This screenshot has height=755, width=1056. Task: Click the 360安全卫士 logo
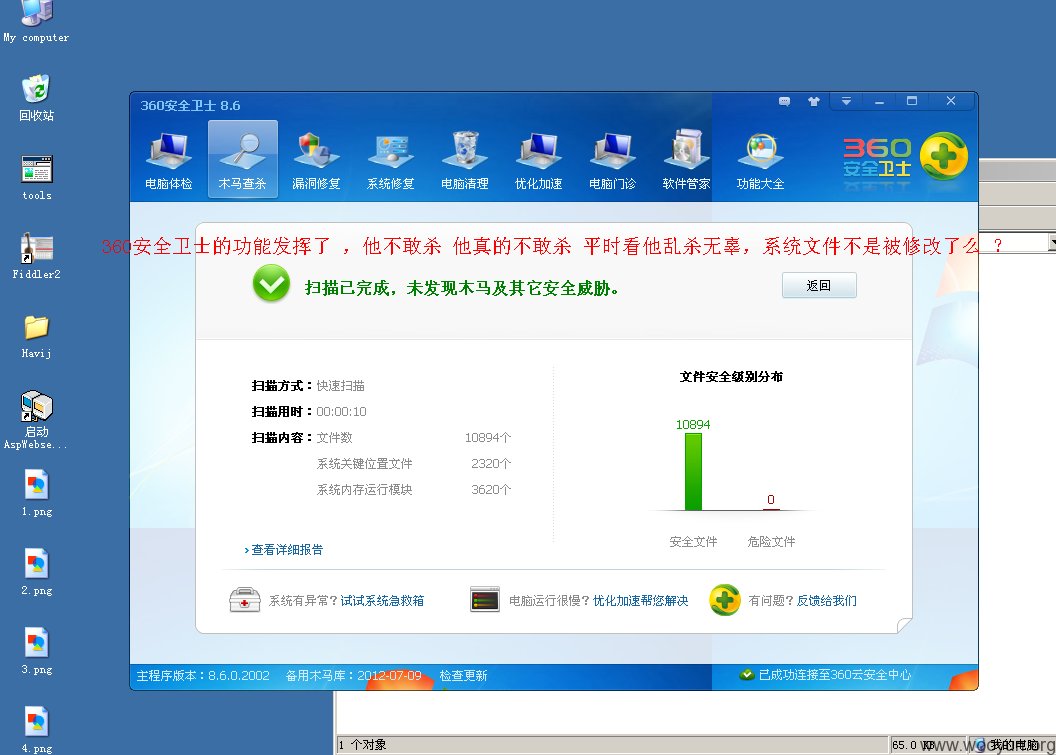pyautogui.click(x=905, y=157)
